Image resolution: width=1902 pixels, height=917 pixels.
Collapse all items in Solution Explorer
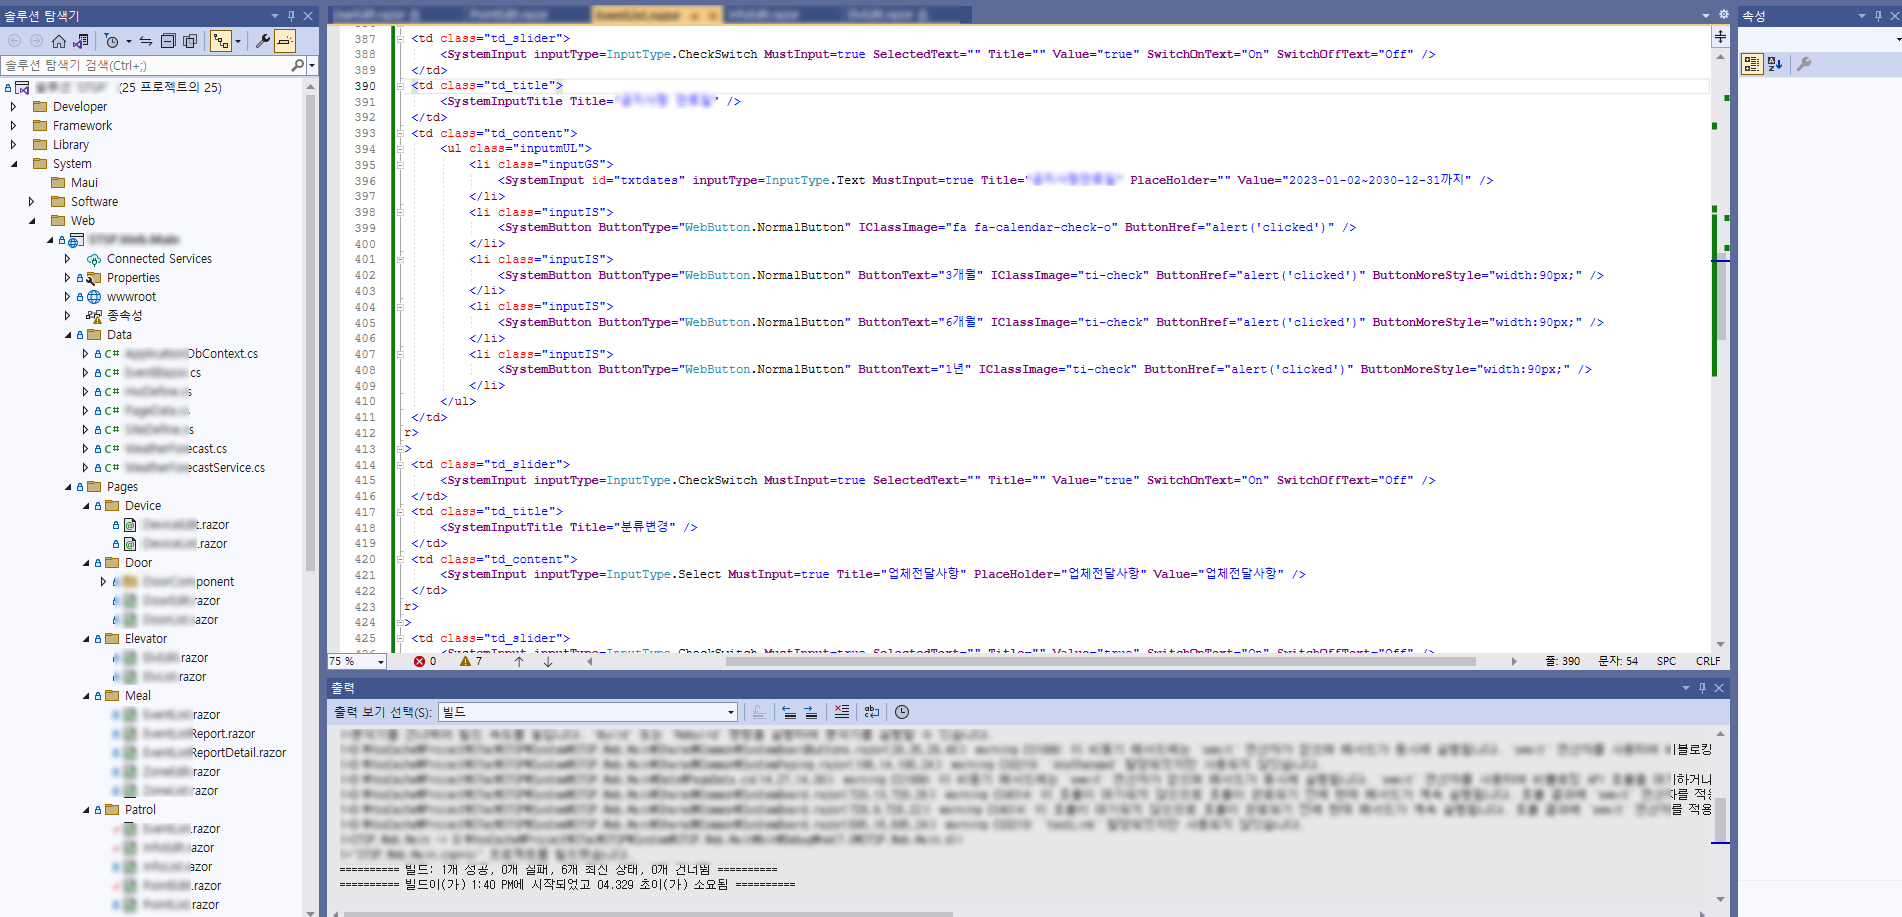pyautogui.click(x=168, y=41)
